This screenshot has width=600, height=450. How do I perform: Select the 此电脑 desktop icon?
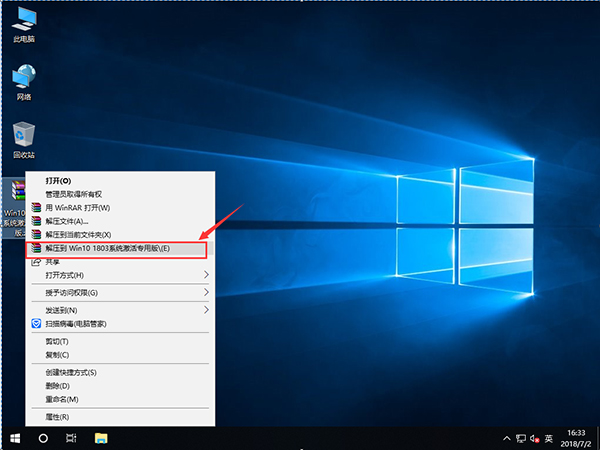(x=24, y=25)
